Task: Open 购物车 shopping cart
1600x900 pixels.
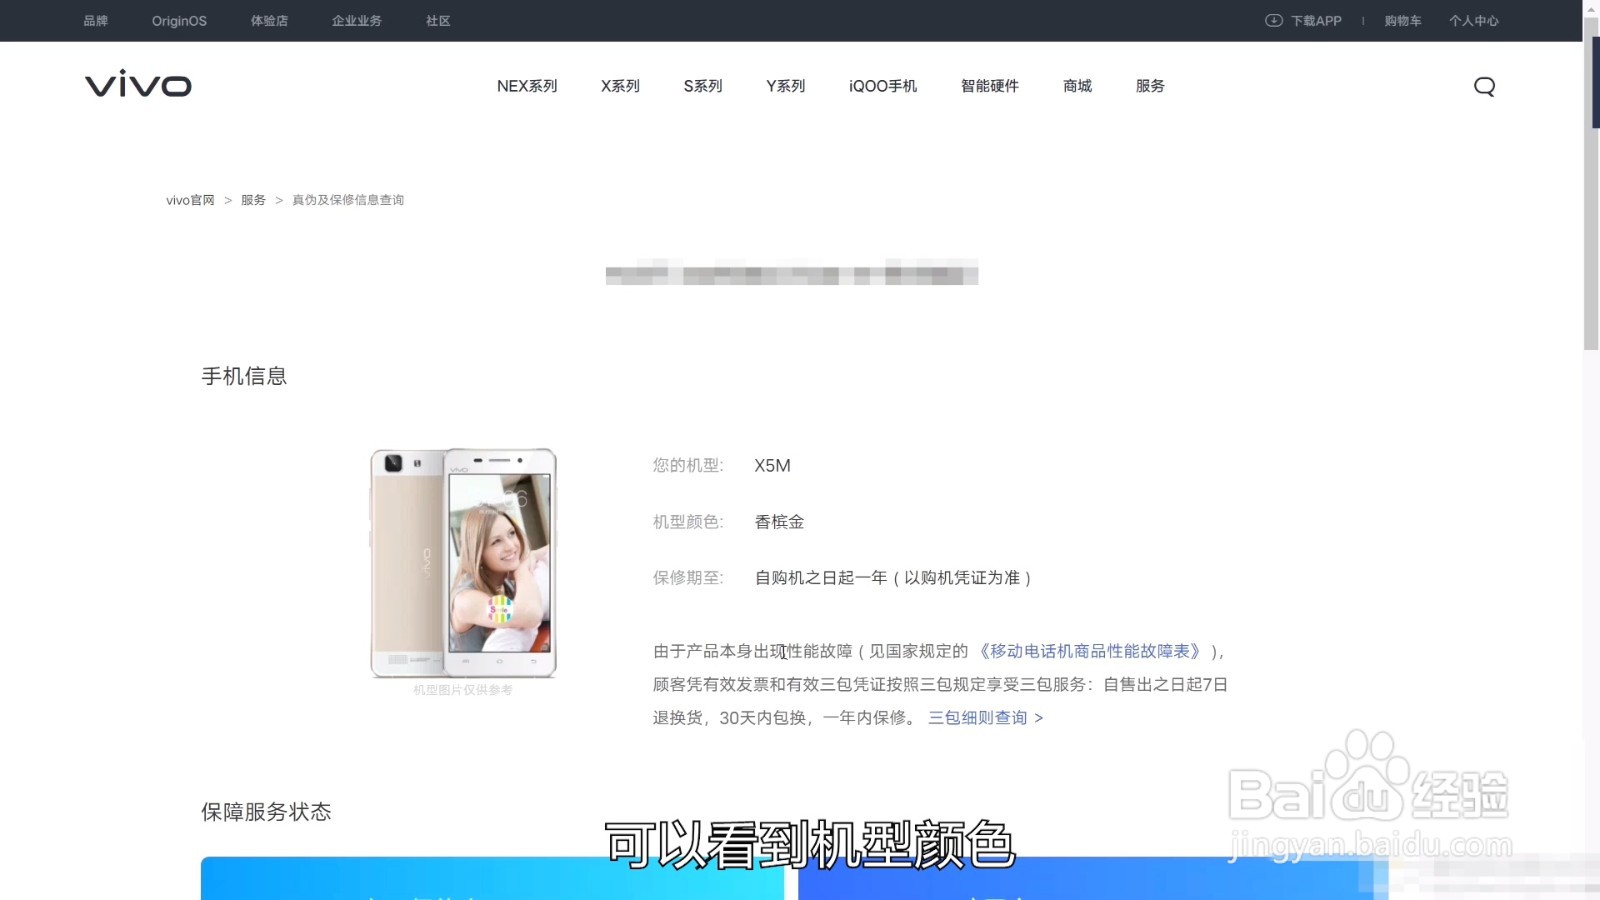Action: tap(1403, 20)
